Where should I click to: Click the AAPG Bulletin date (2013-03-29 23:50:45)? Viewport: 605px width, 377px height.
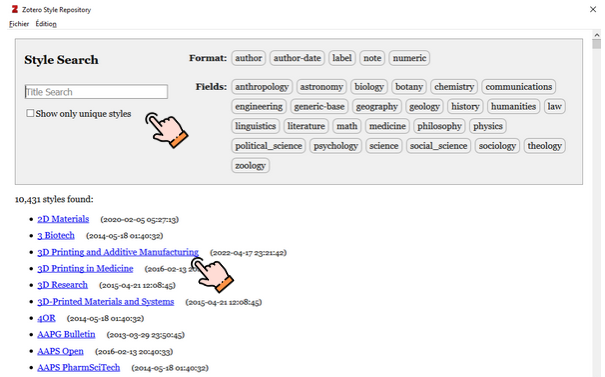(x=145, y=335)
